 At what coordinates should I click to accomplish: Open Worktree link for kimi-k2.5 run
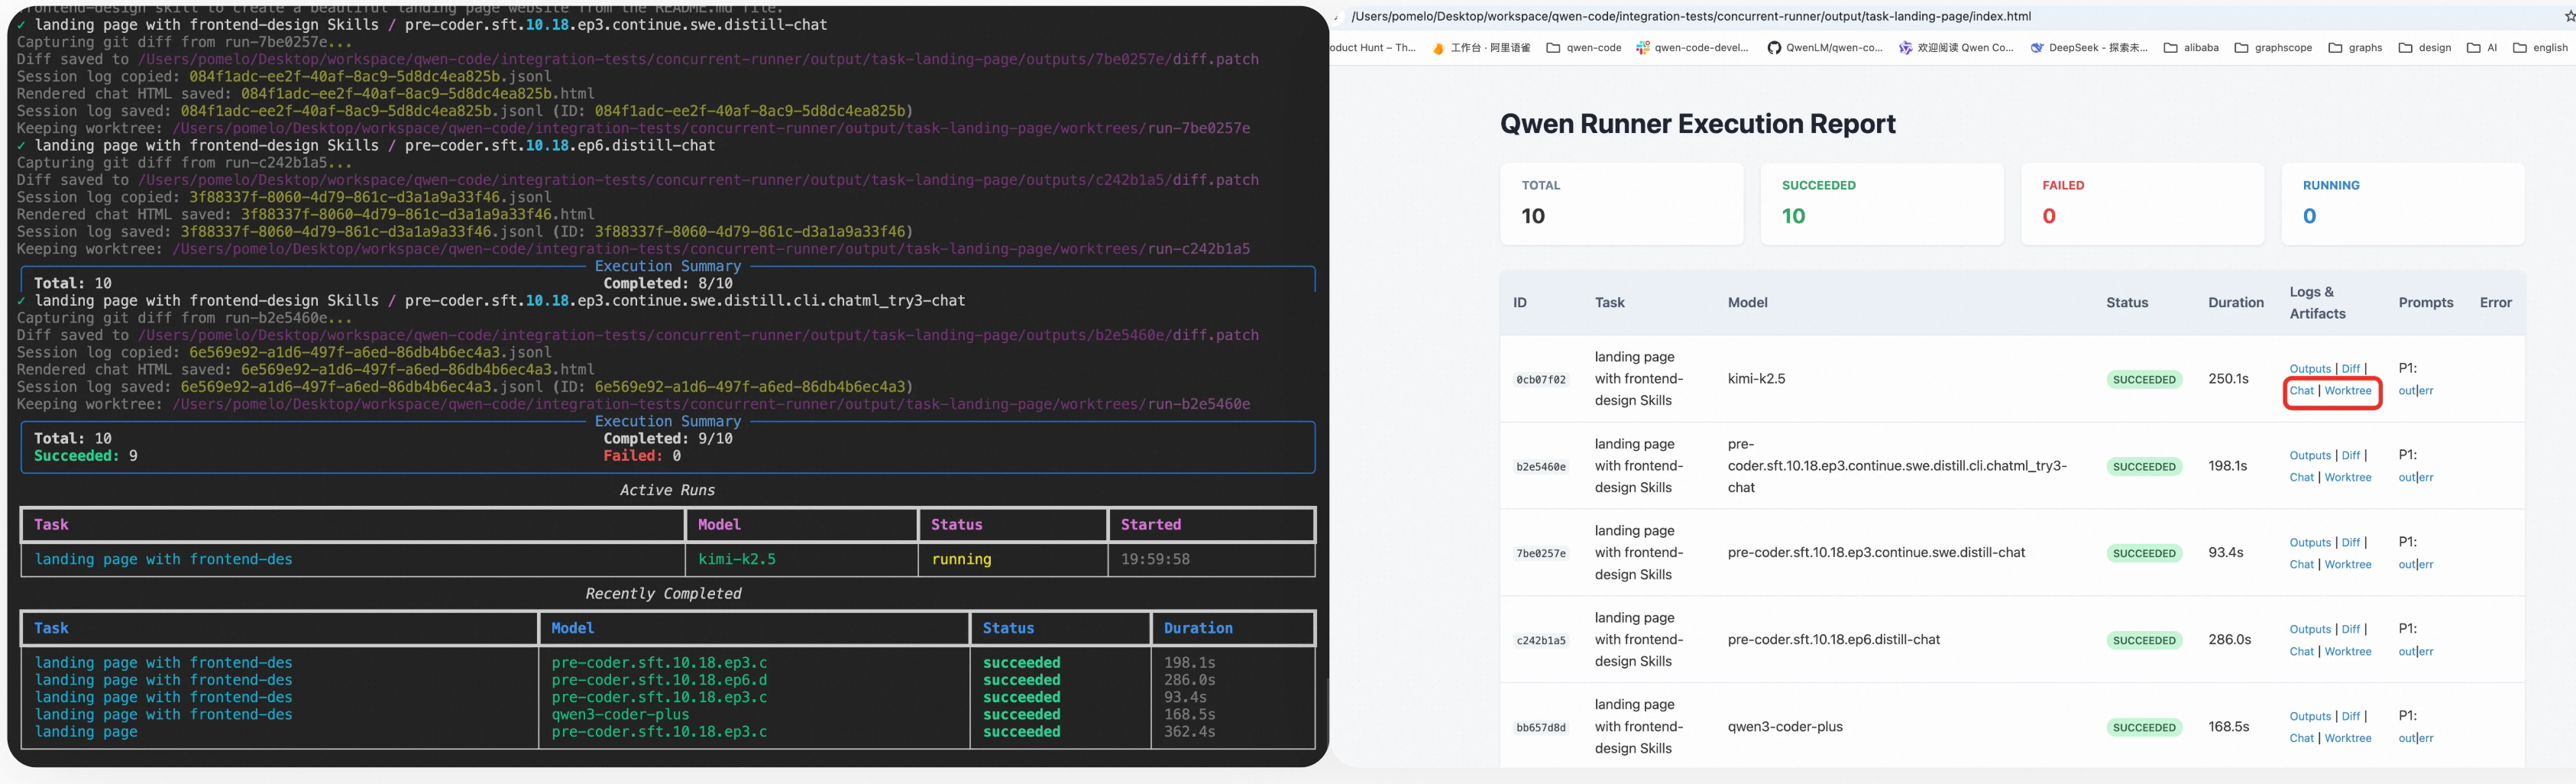[x=2347, y=391]
